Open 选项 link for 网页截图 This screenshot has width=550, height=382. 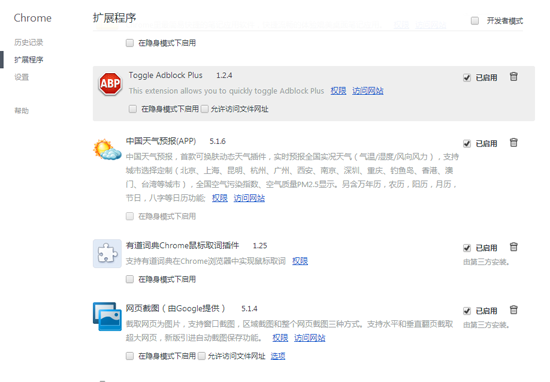click(278, 356)
